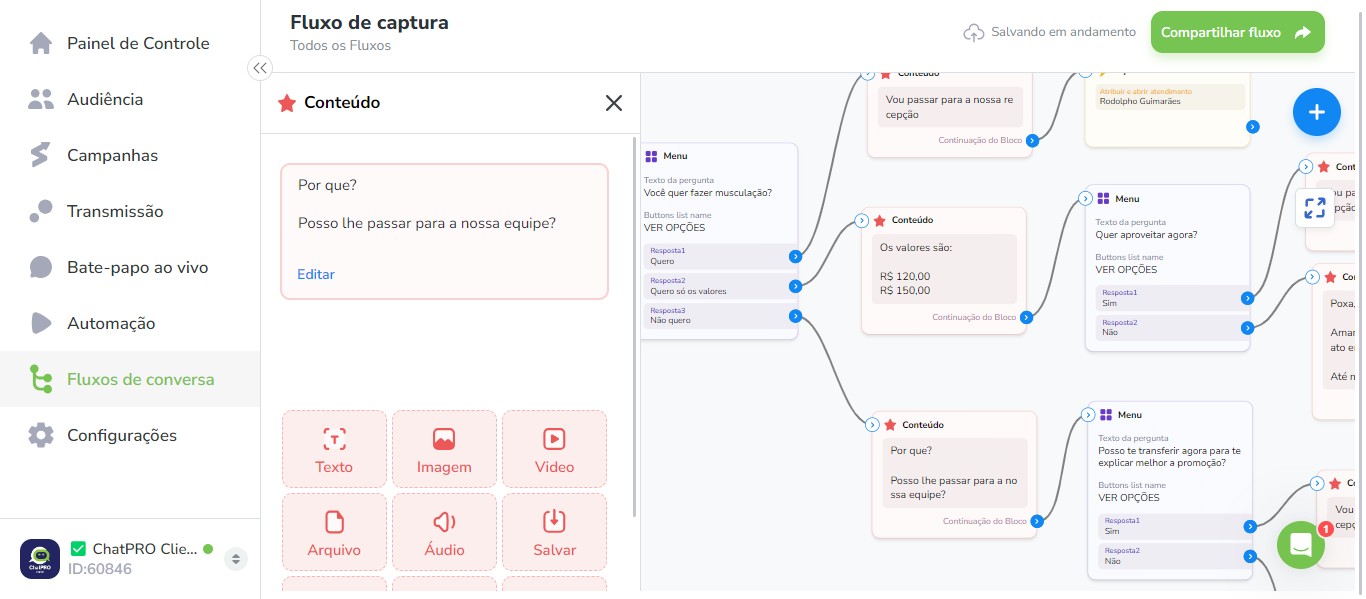Click the ChatPRO account logo
This screenshot has height=599, width=1366.
tap(40, 559)
